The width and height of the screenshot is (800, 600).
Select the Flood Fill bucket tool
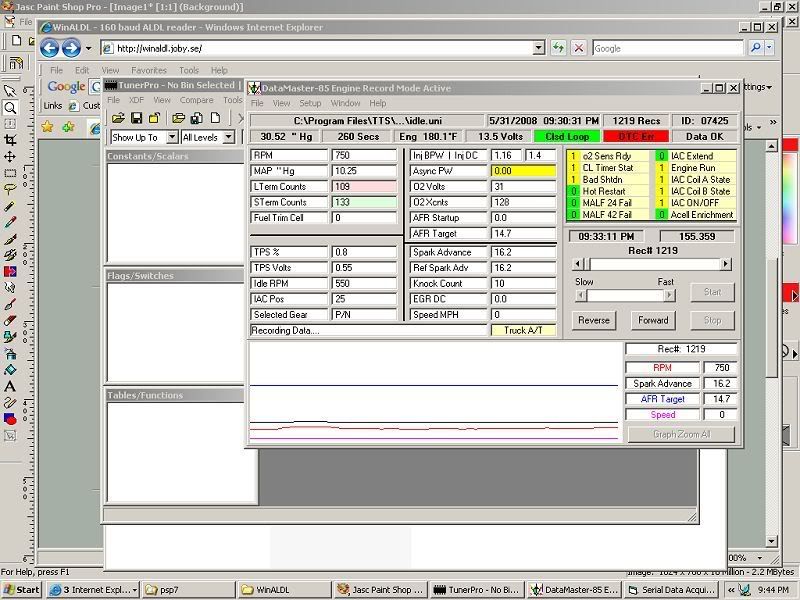coord(10,369)
